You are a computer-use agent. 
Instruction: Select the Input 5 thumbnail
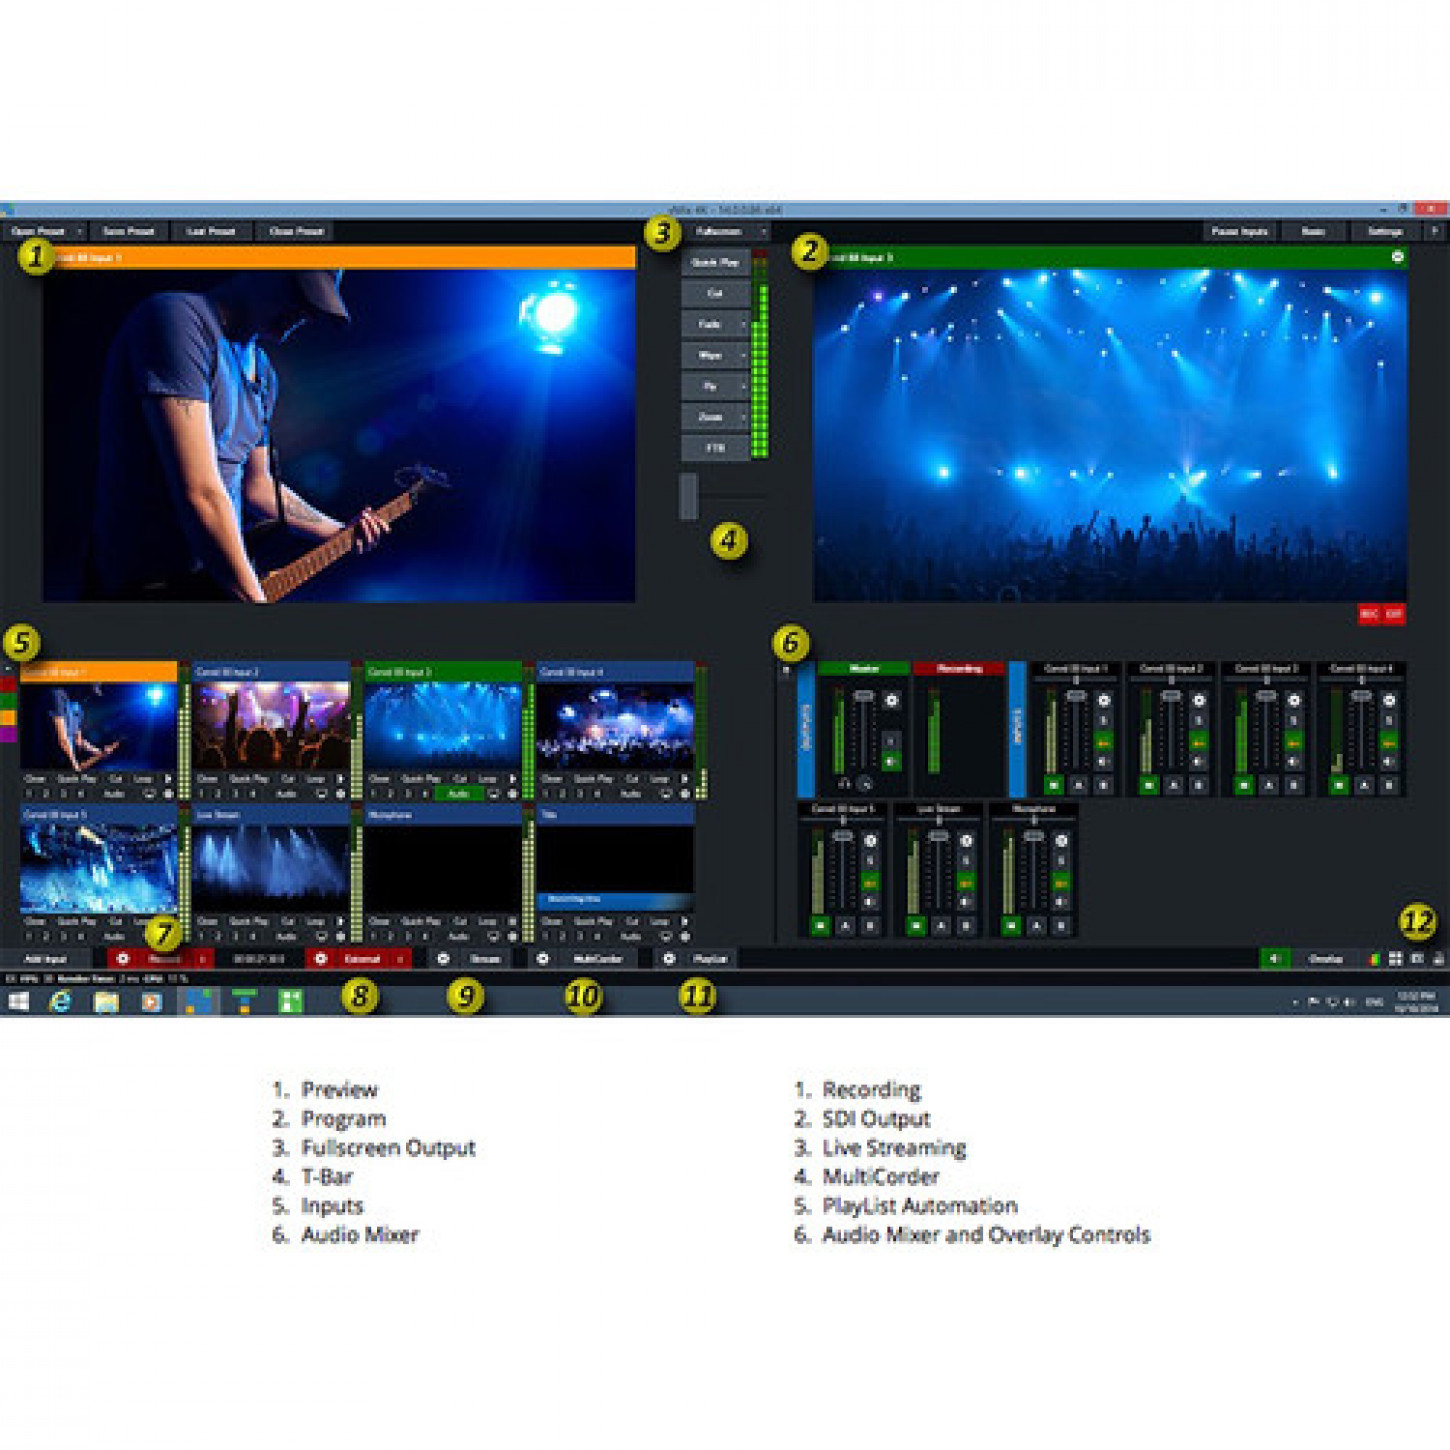click(99, 868)
